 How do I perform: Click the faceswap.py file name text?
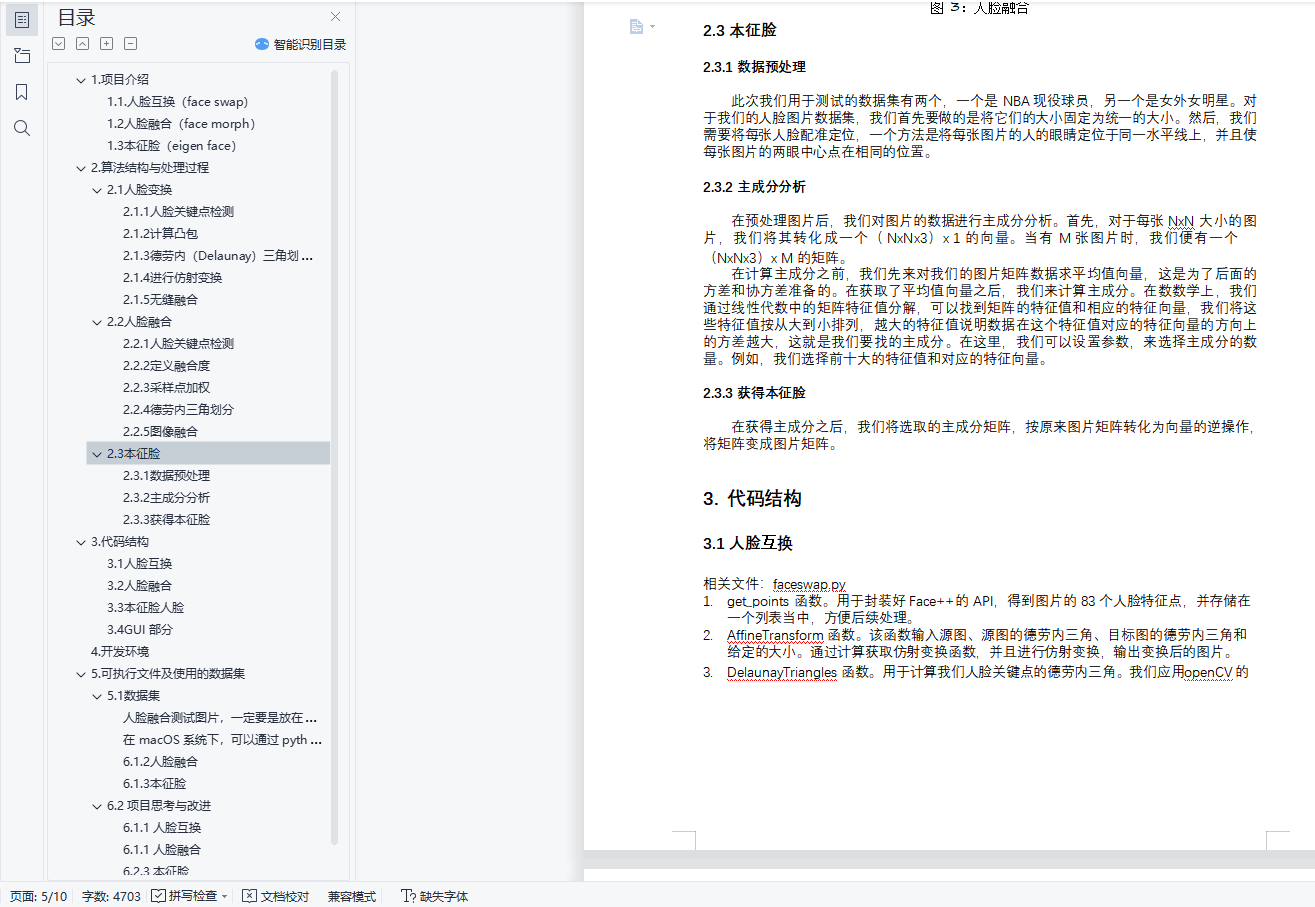809,584
